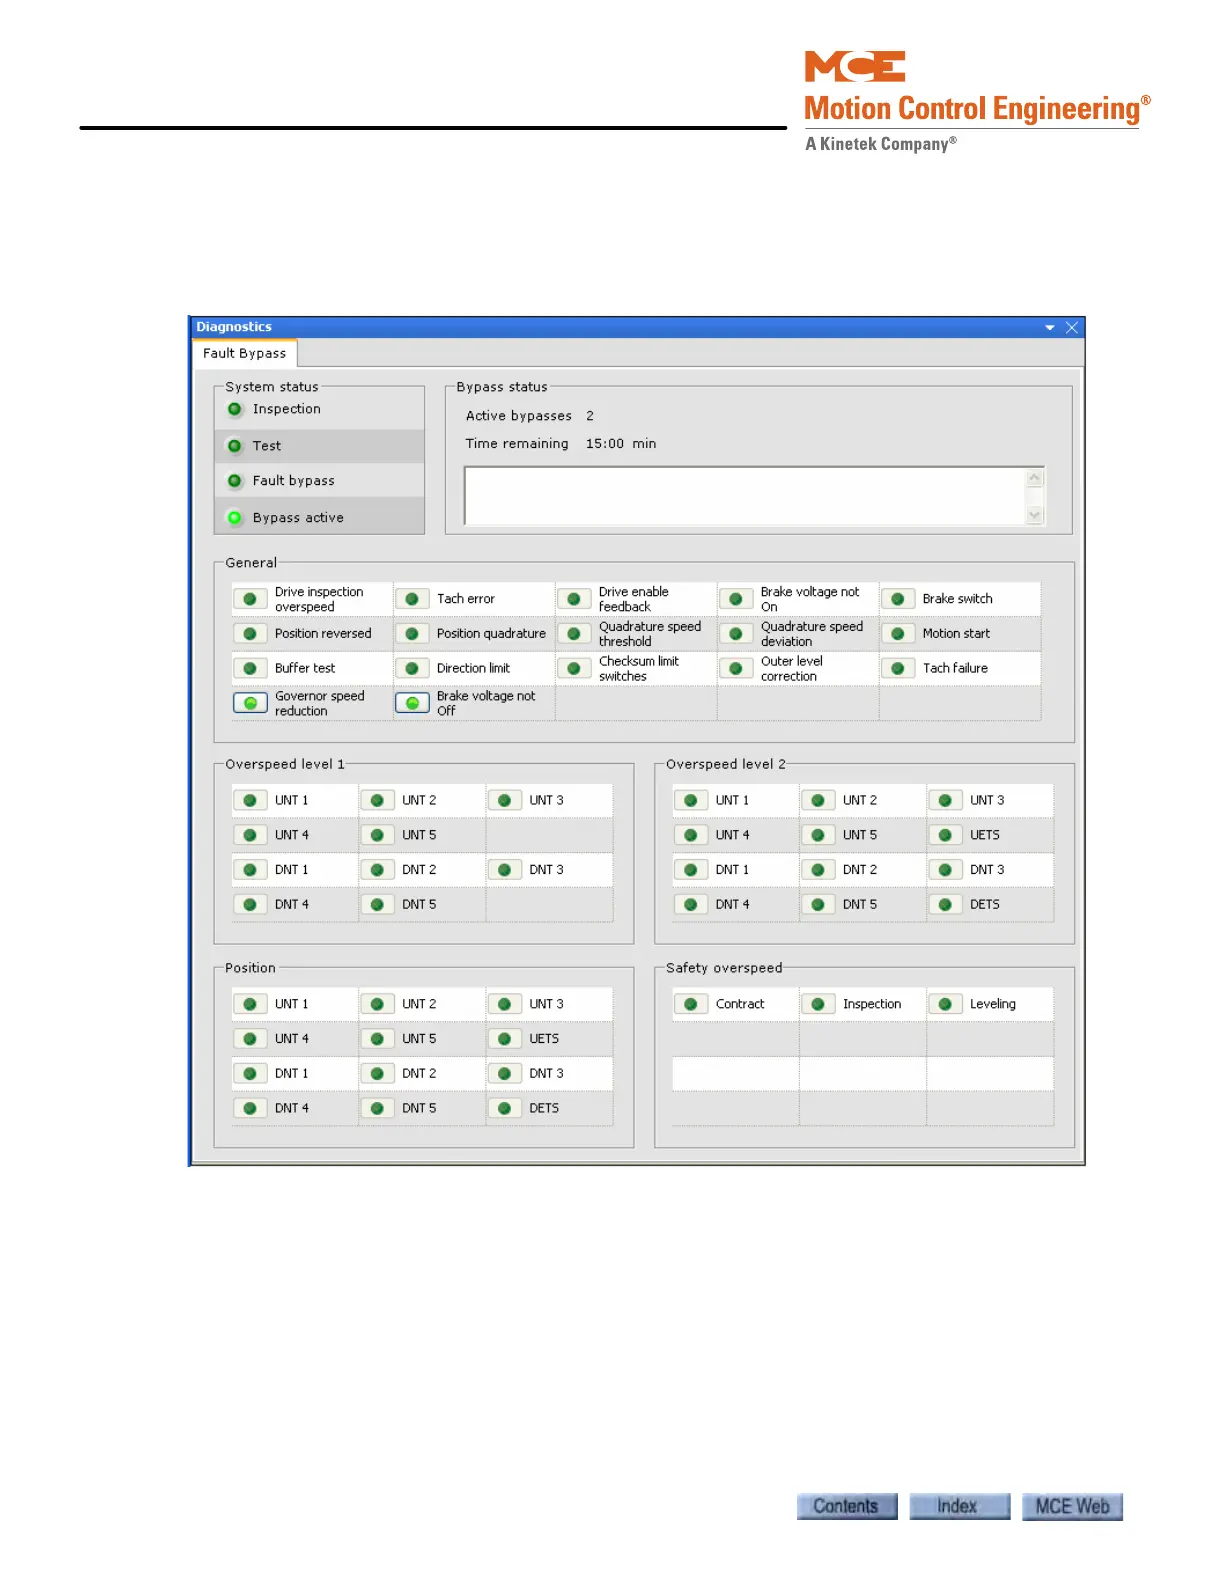Click DETS LED in Overspeed level 2

(945, 904)
